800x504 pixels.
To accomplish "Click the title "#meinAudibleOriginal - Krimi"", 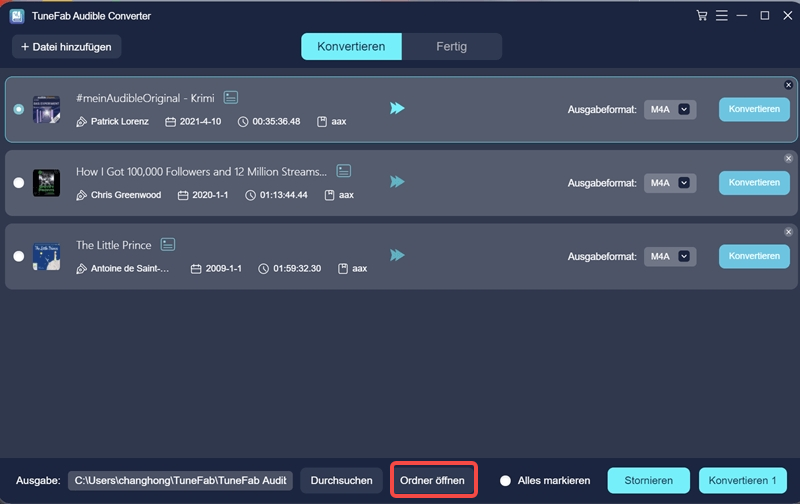I will point(145,98).
